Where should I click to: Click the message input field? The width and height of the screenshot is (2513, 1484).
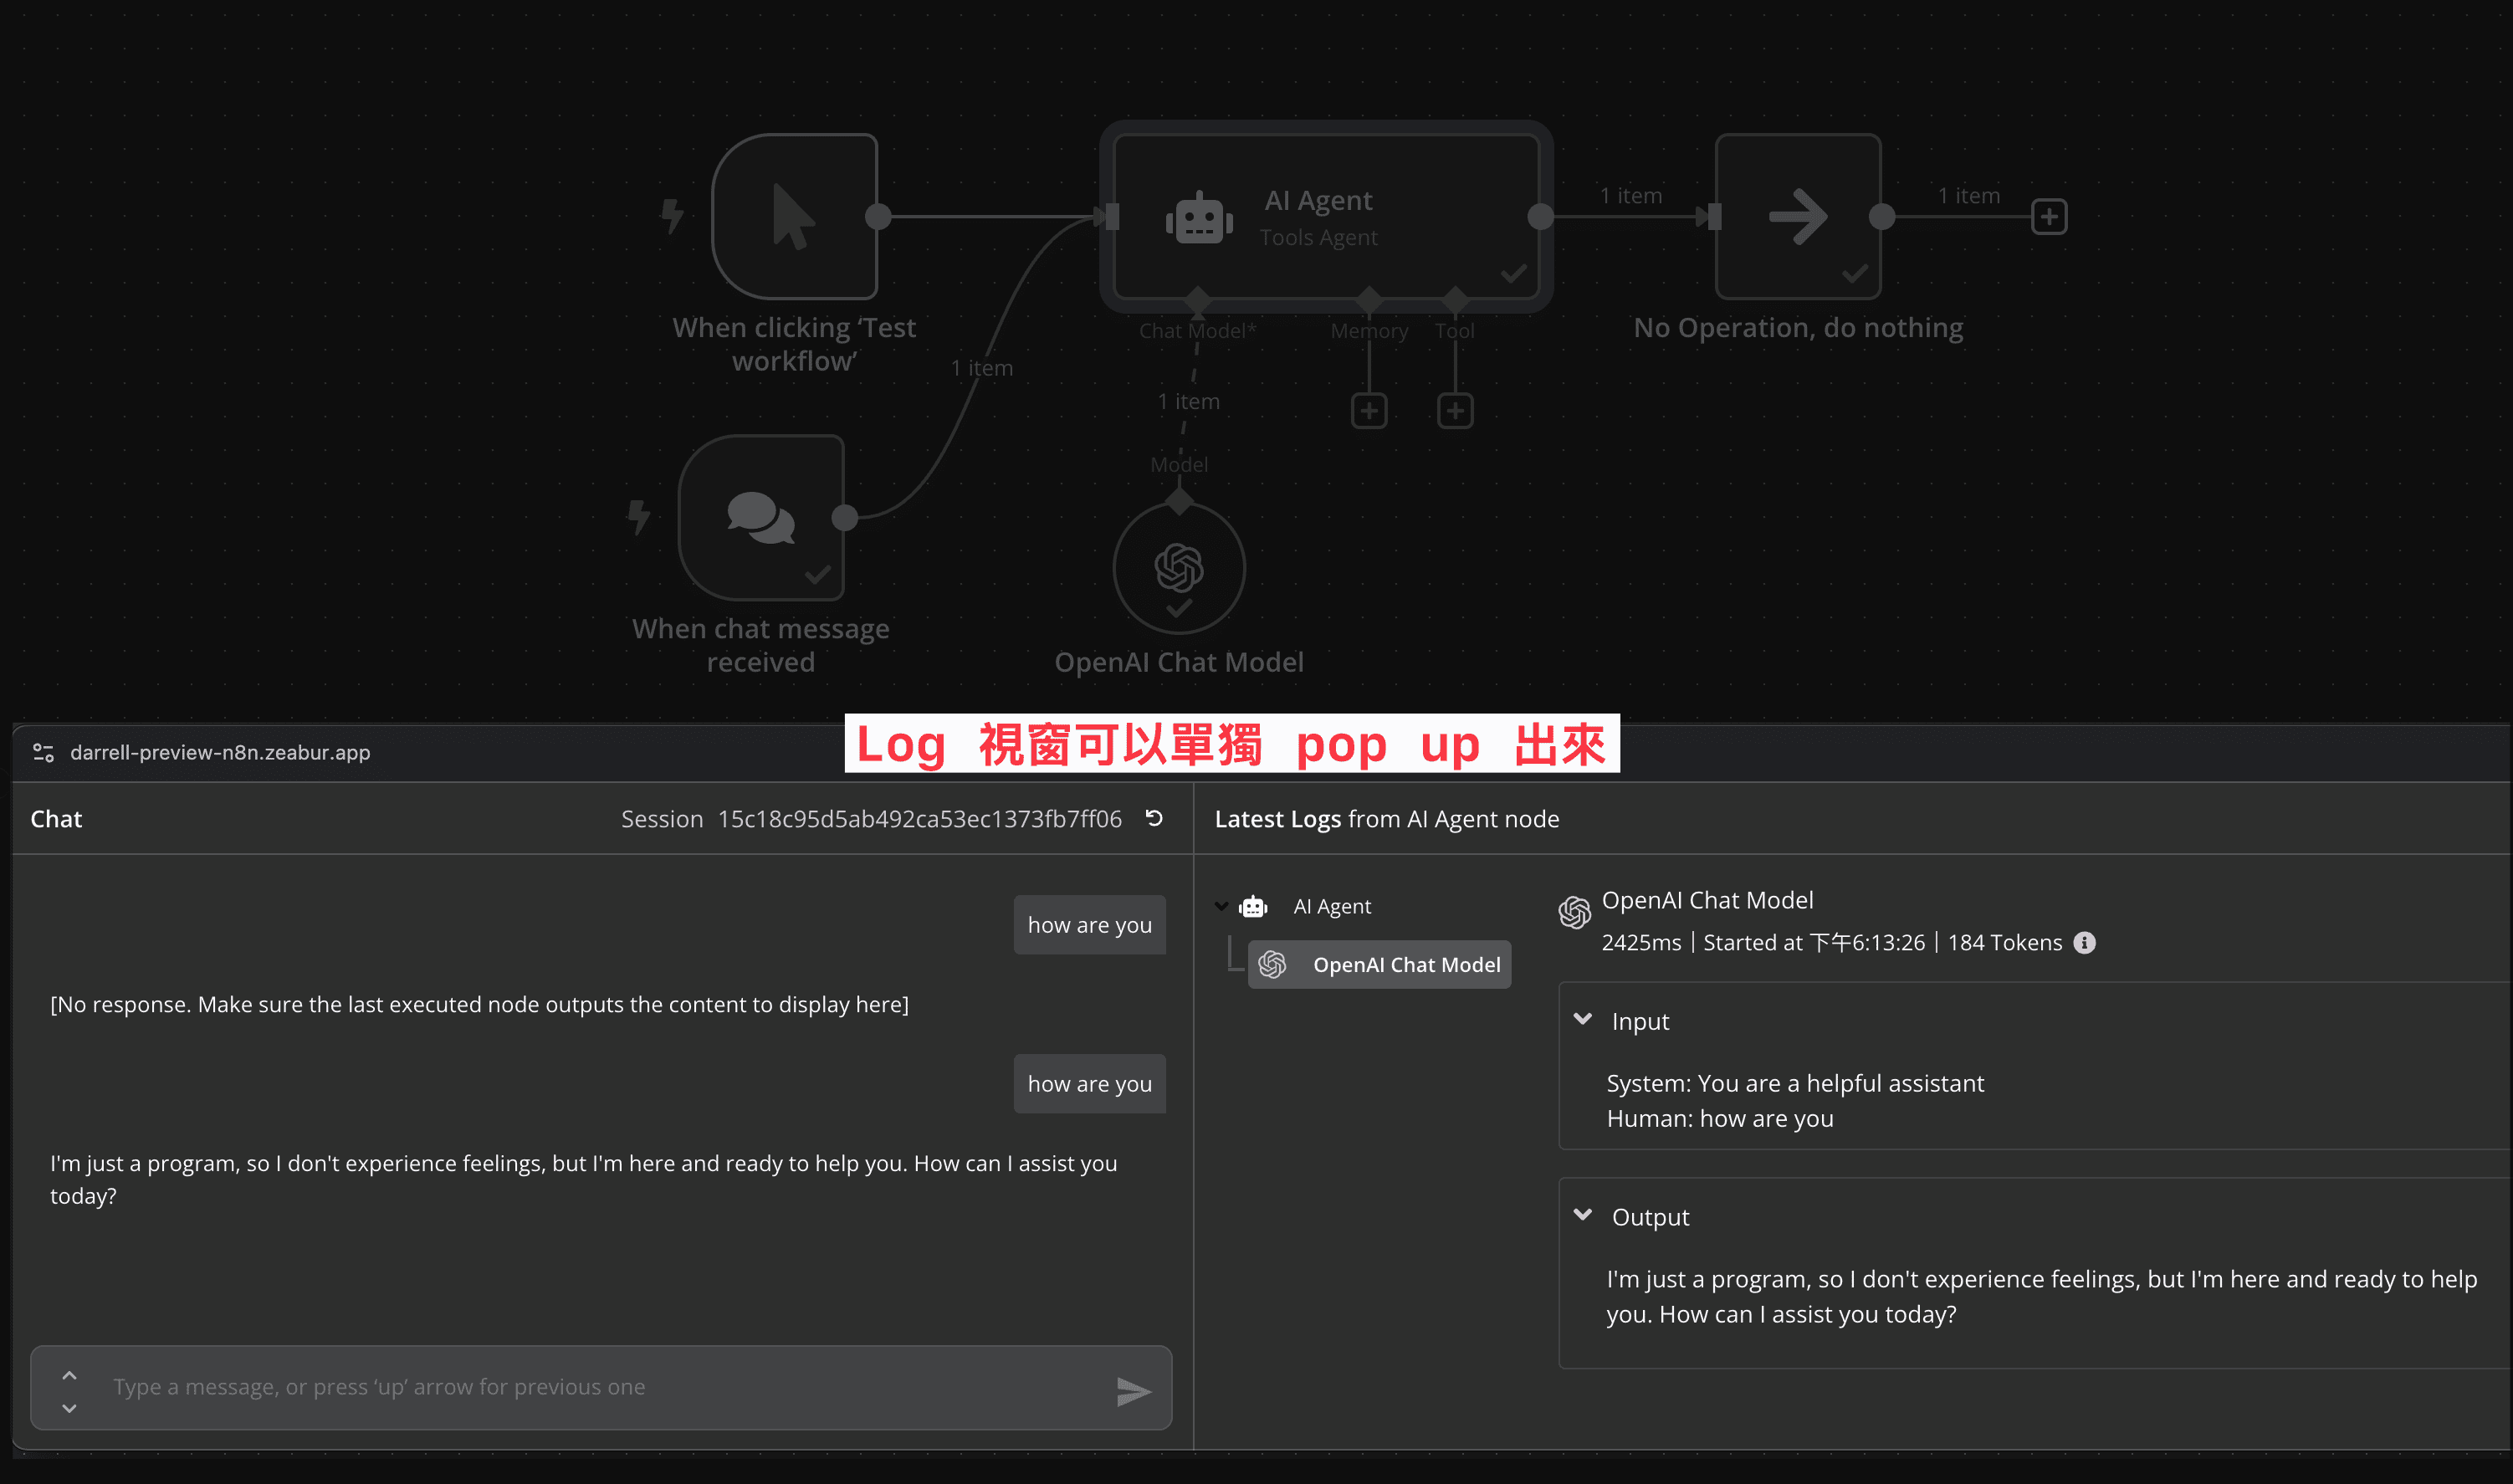(600, 1387)
